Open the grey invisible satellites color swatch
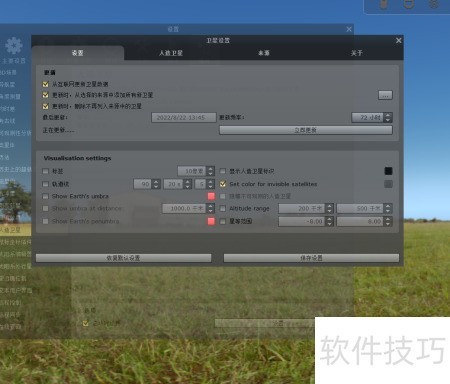 [388, 184]
